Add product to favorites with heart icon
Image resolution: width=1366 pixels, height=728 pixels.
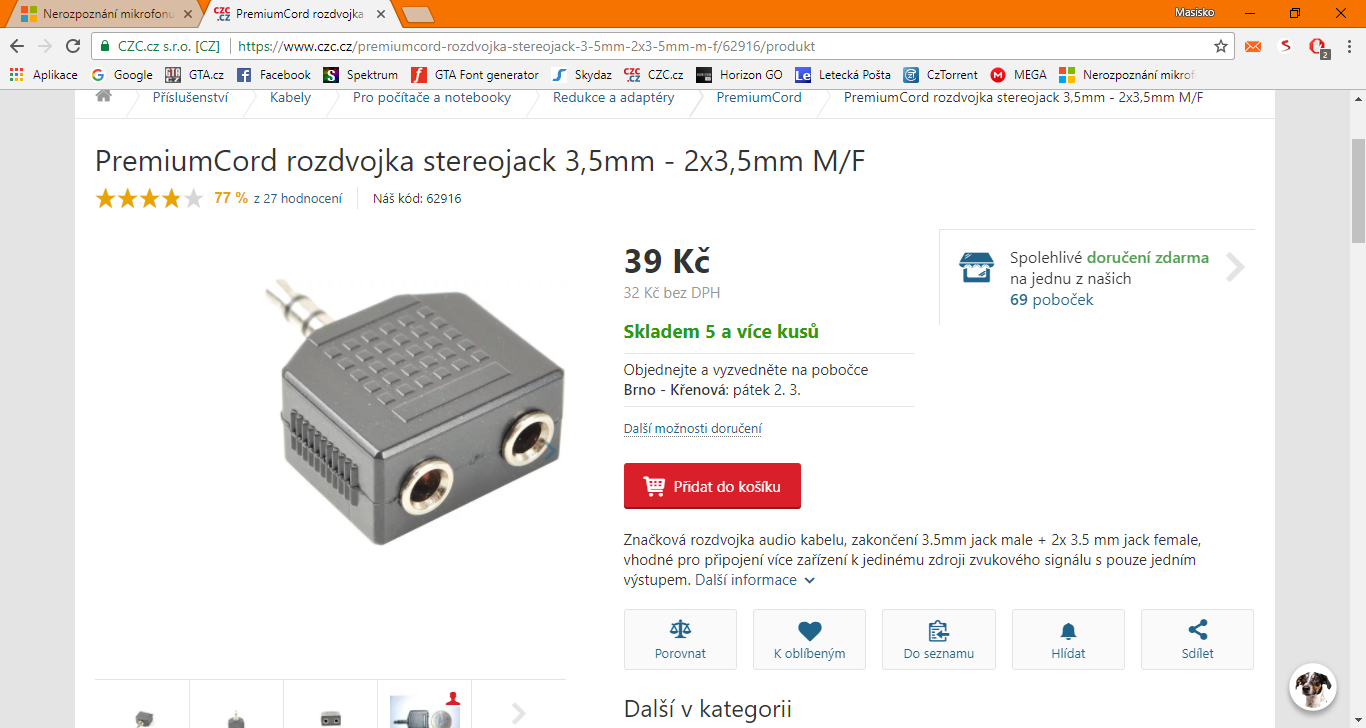click(x=810, y=630)
